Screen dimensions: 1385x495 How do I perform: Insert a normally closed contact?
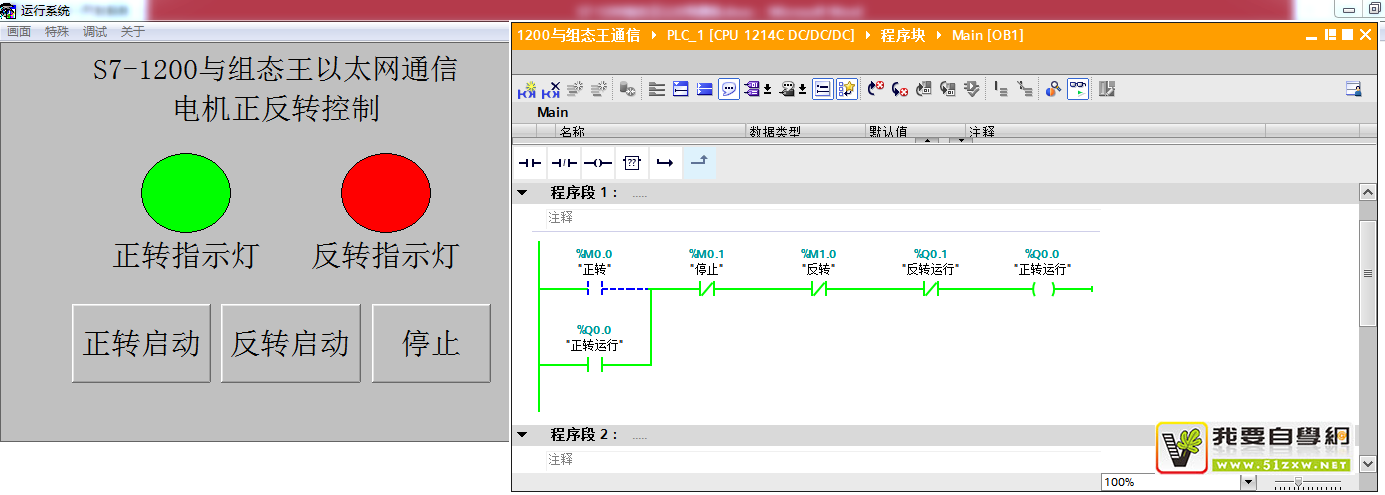(564, 162)
